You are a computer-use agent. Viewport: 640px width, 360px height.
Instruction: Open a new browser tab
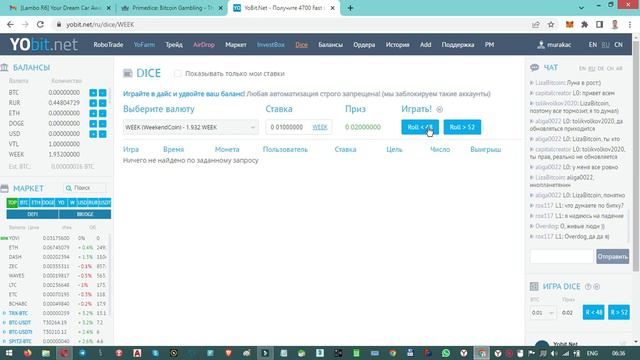coord(350,8)
